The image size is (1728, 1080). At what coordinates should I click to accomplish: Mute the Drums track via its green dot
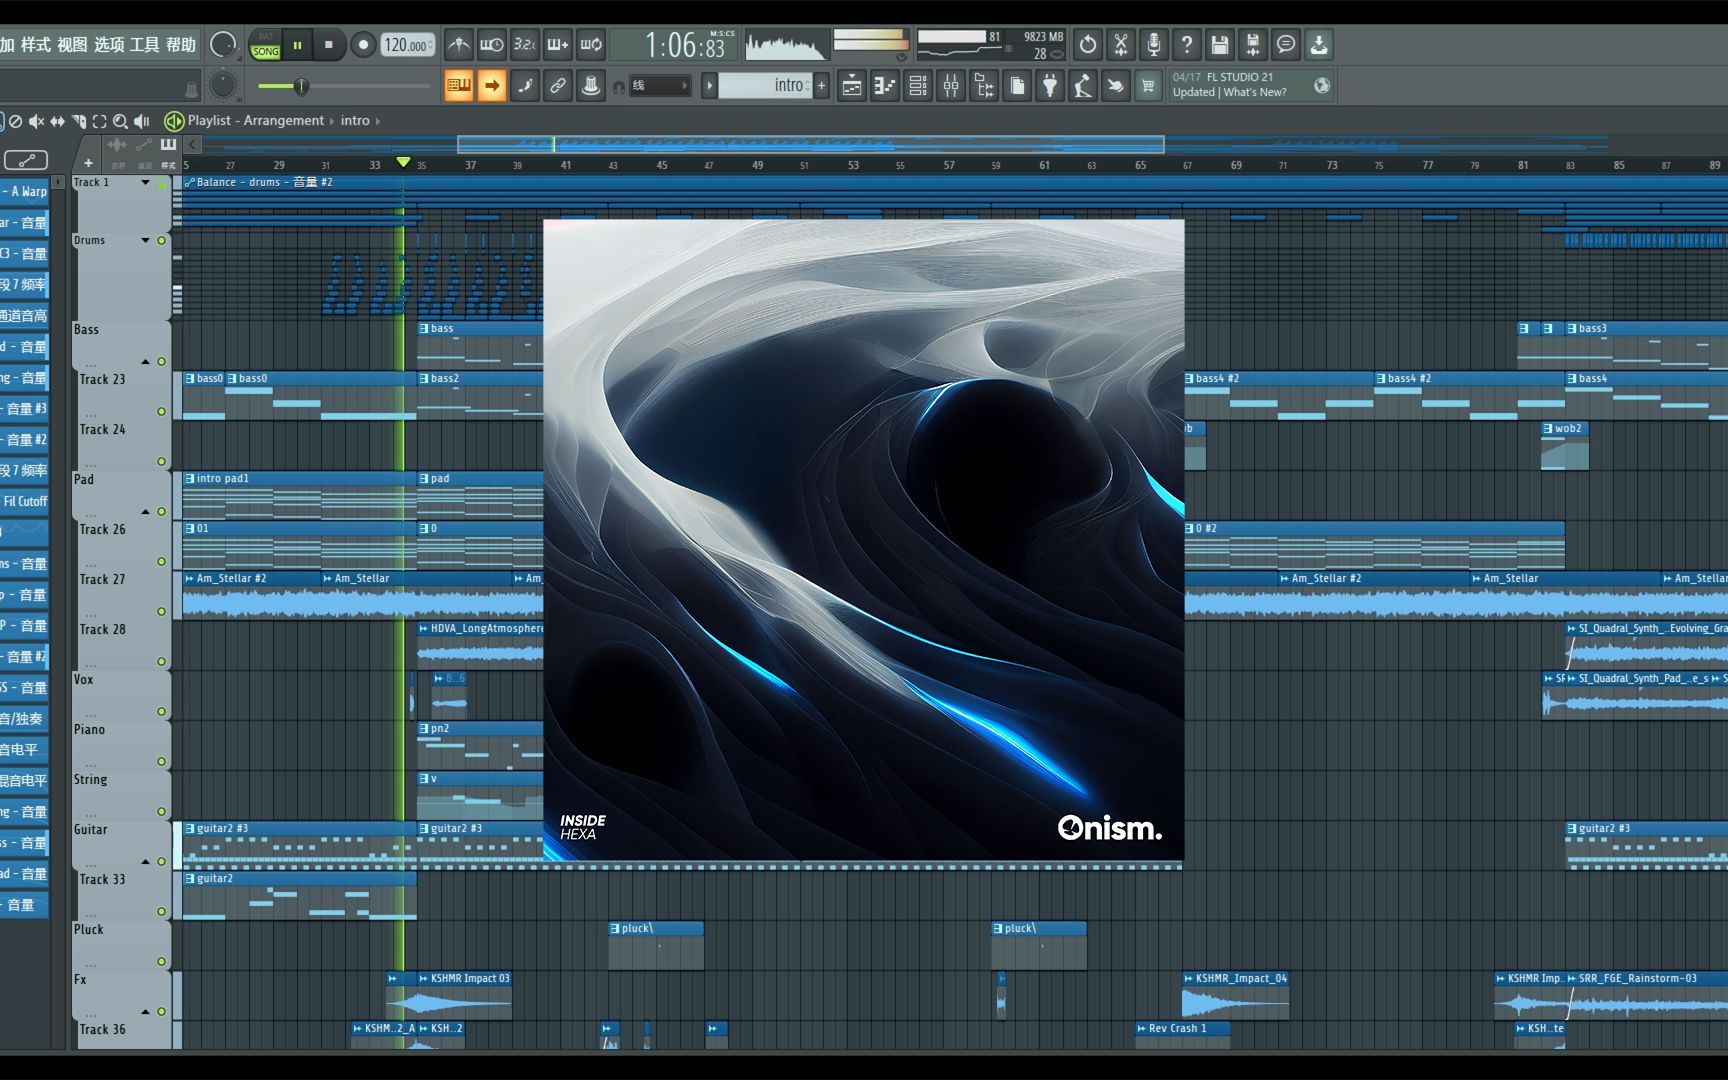(161, 241)
